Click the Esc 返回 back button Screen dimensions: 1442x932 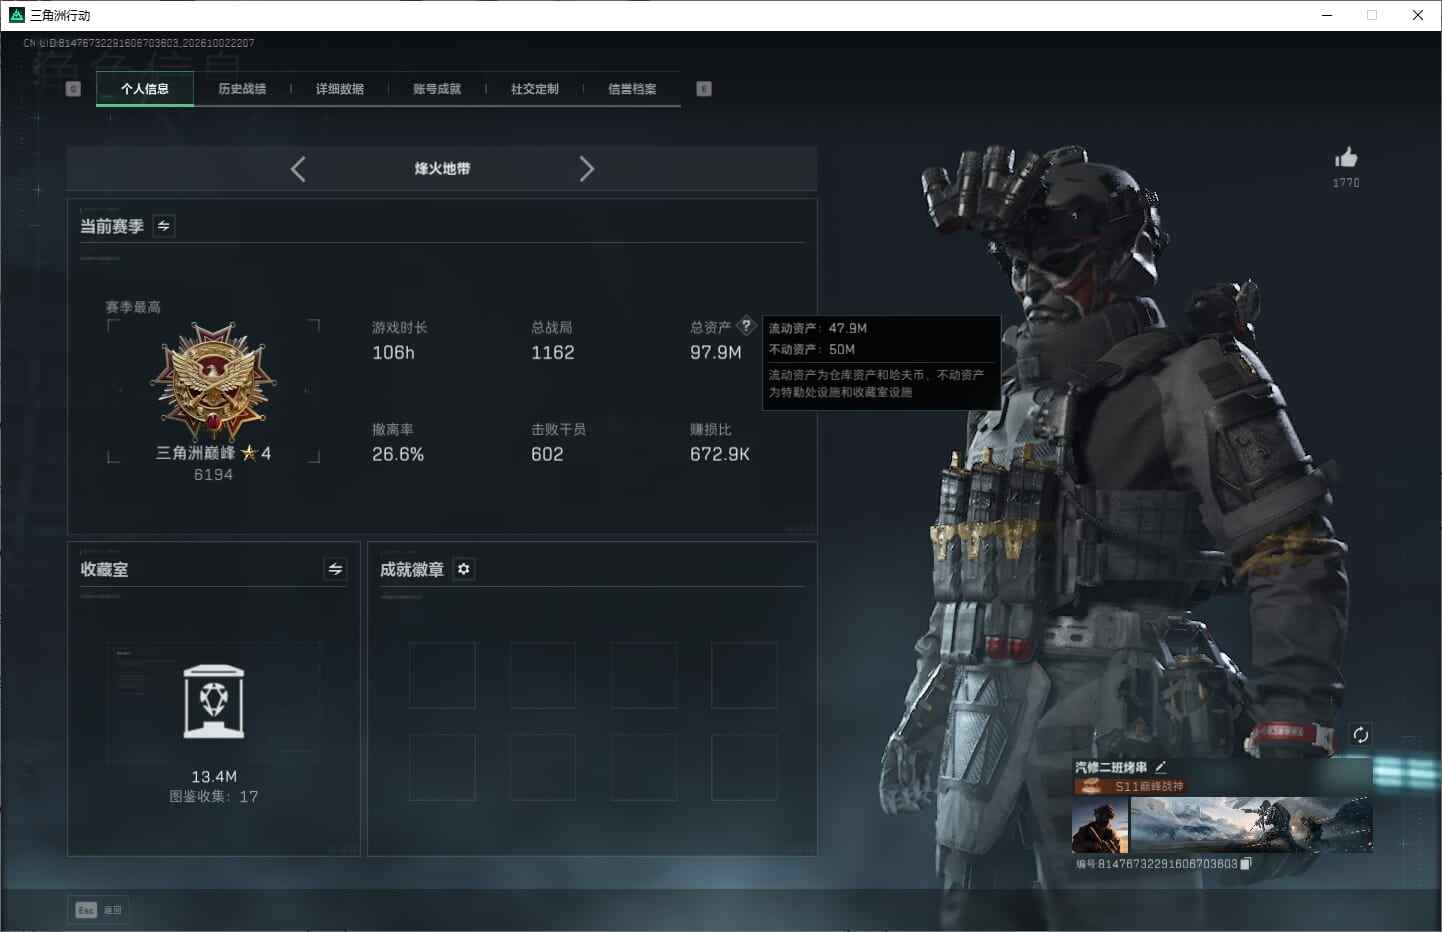point(99,910)
